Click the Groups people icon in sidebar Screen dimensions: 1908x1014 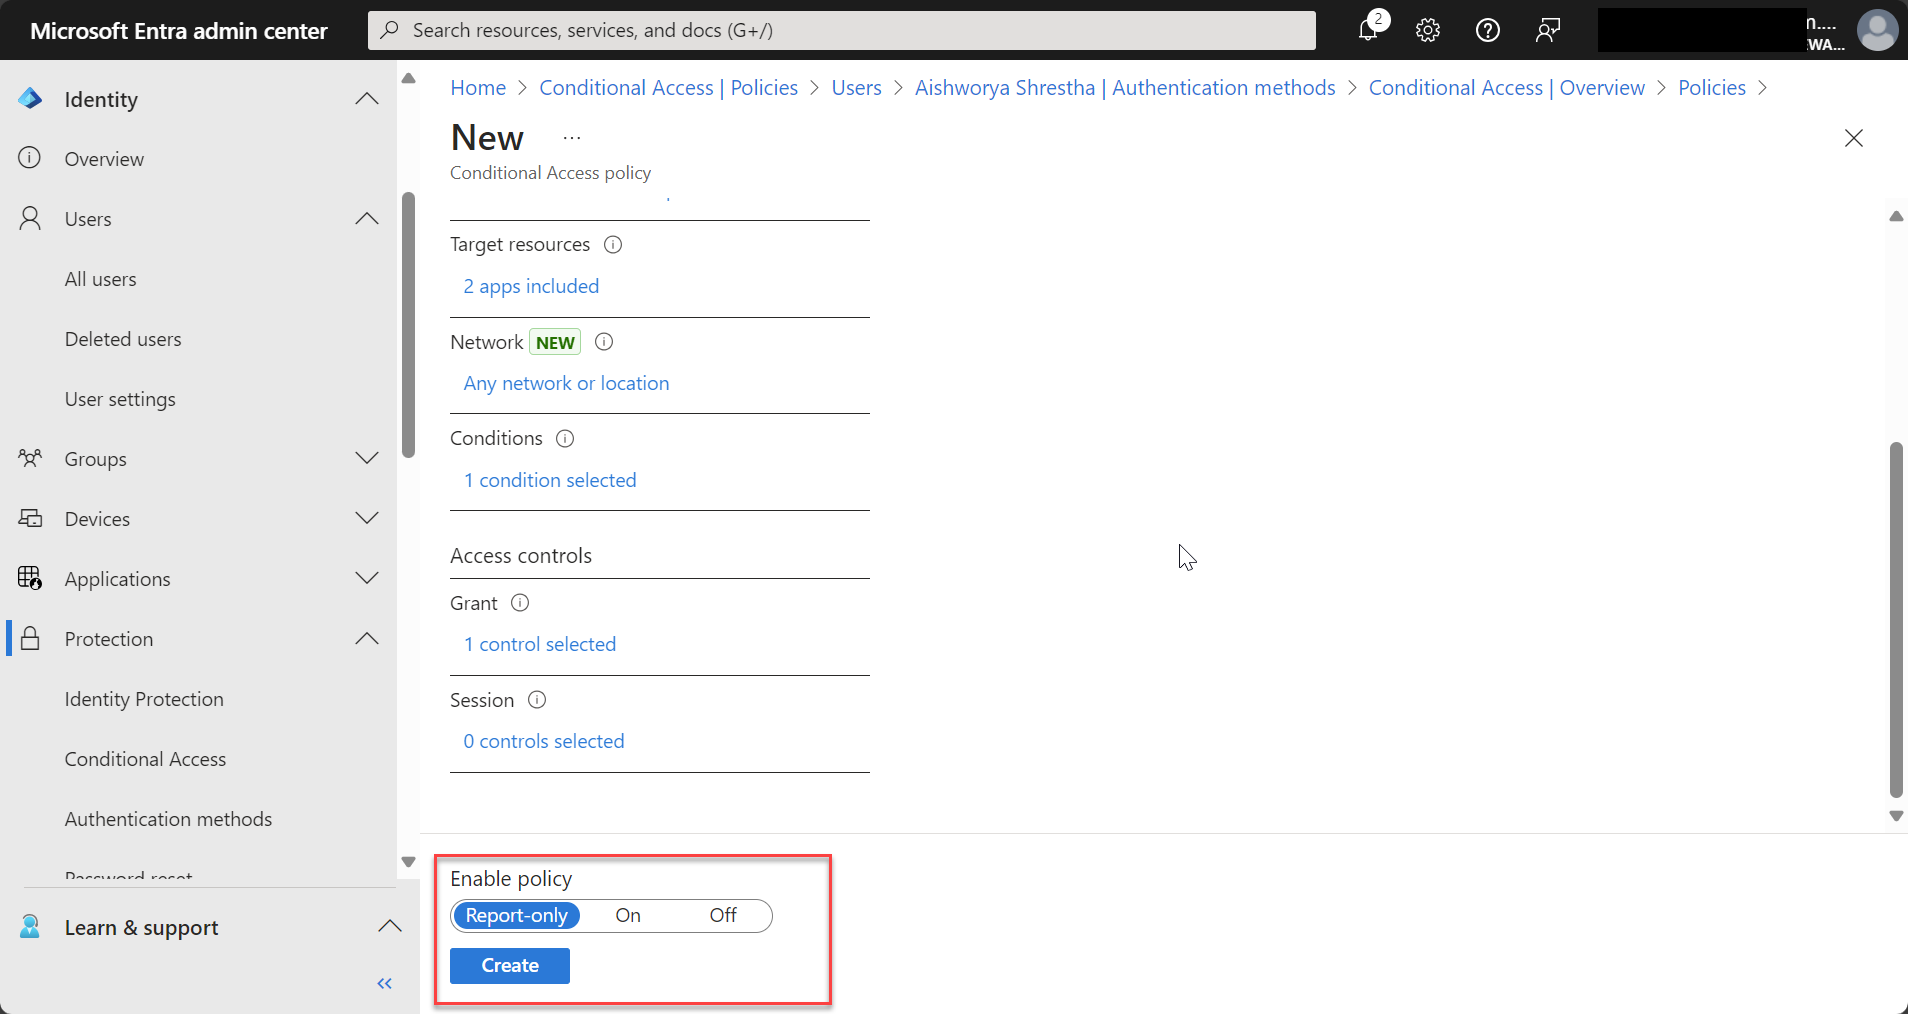(30, 458)
